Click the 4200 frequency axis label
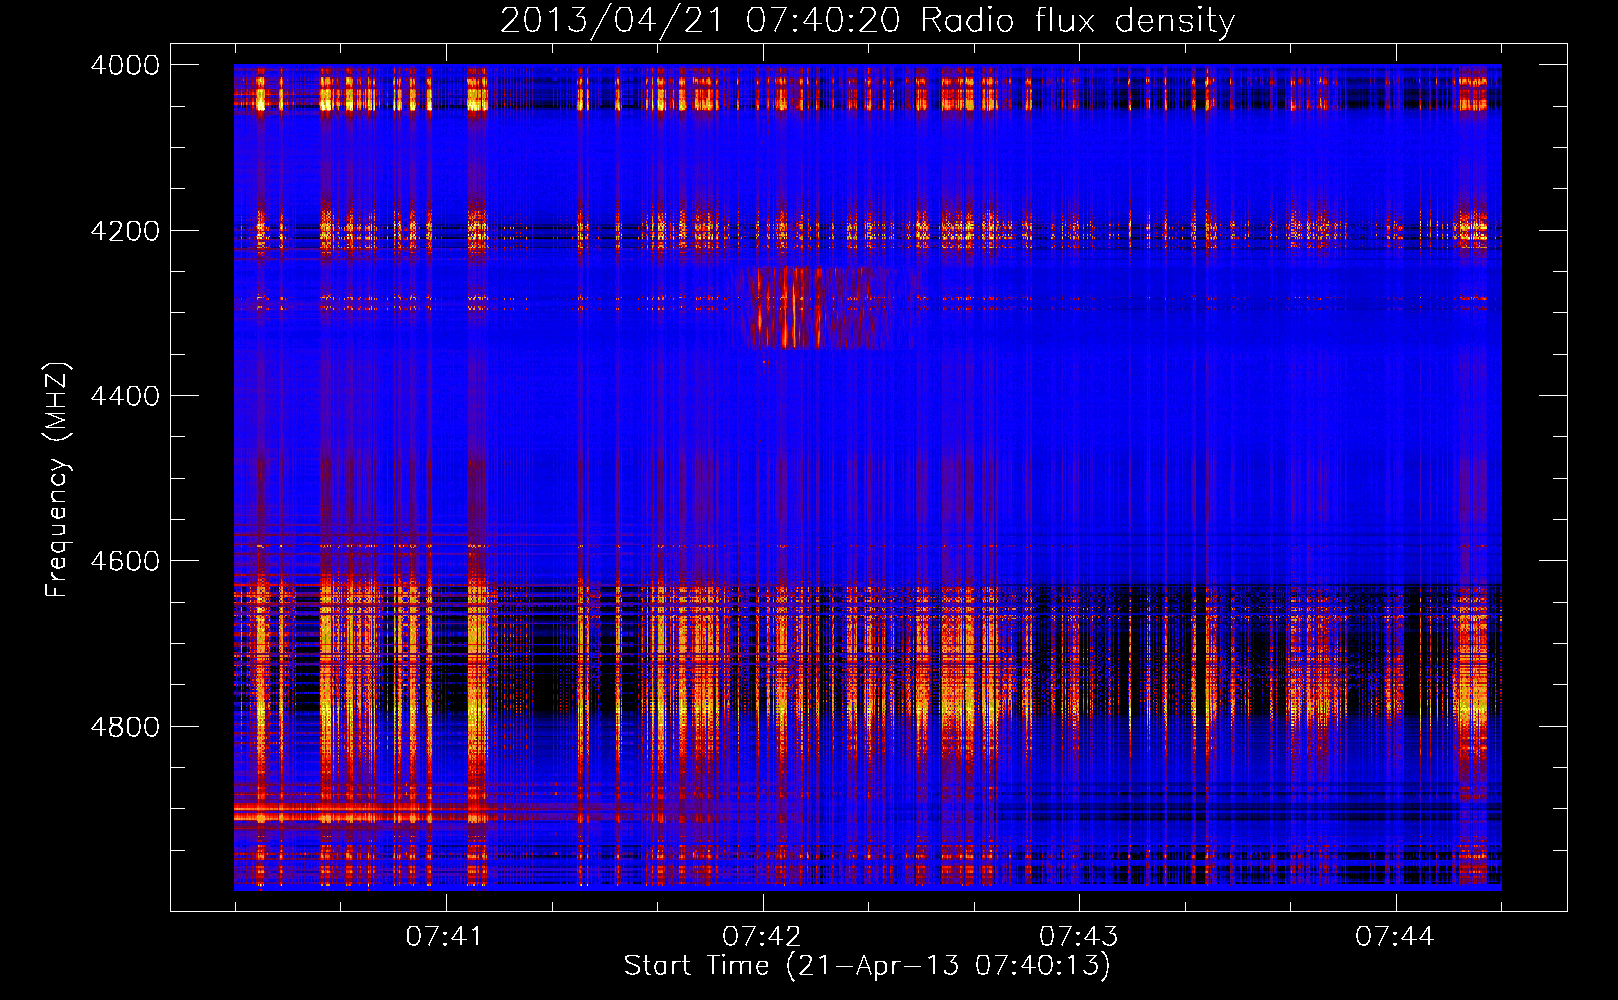1618x1000 pixels. click(x=124, y=231)
